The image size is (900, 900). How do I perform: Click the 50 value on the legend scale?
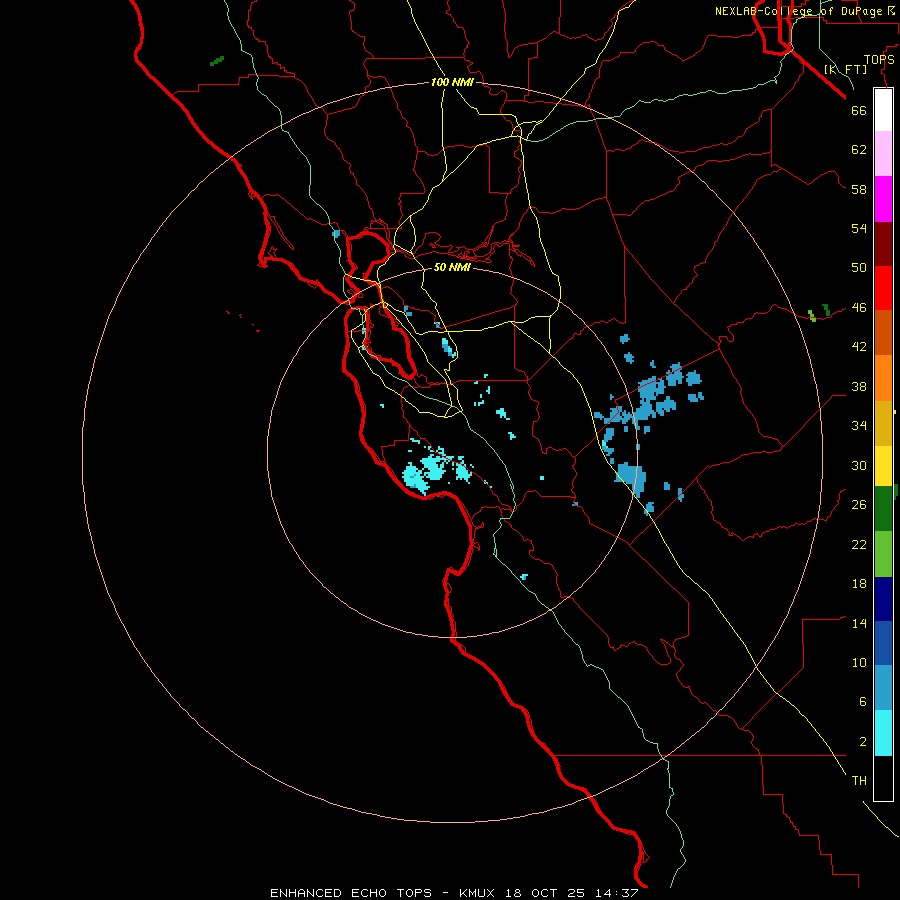pyautogui.click(x=859, y=268)
